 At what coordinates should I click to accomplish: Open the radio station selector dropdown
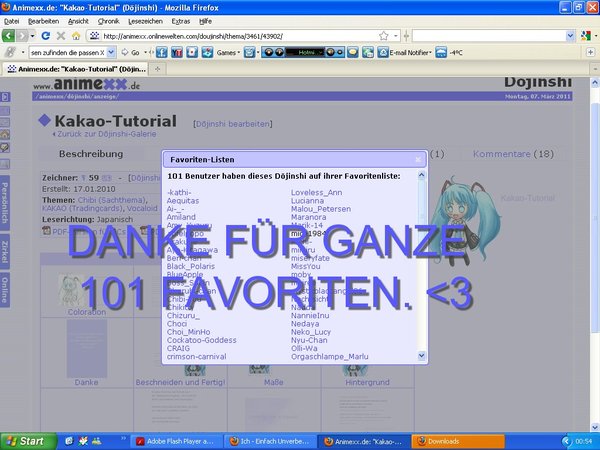pos(321,52)
